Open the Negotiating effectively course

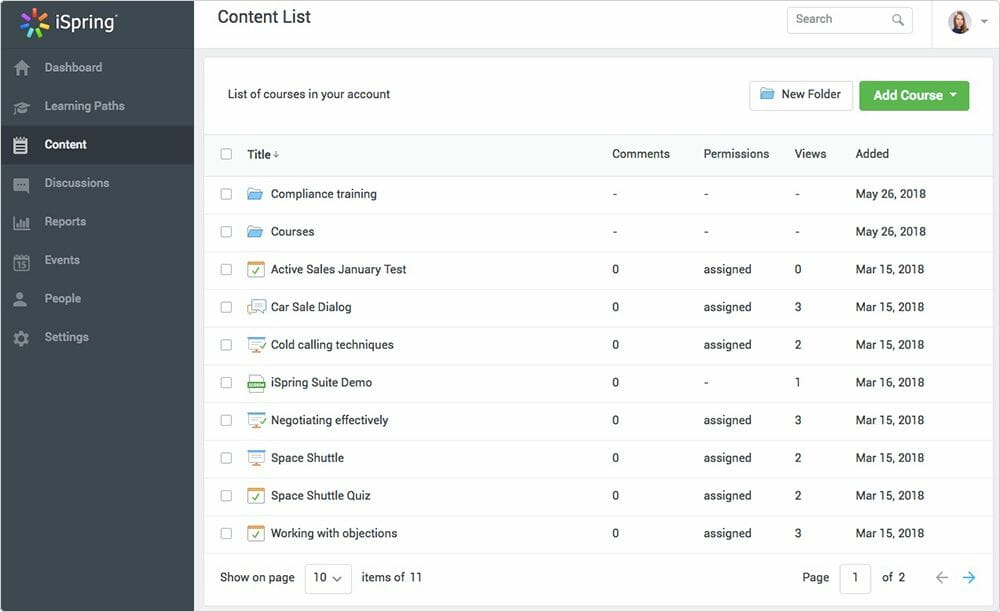pyautogui.click(x=329, y=420)
